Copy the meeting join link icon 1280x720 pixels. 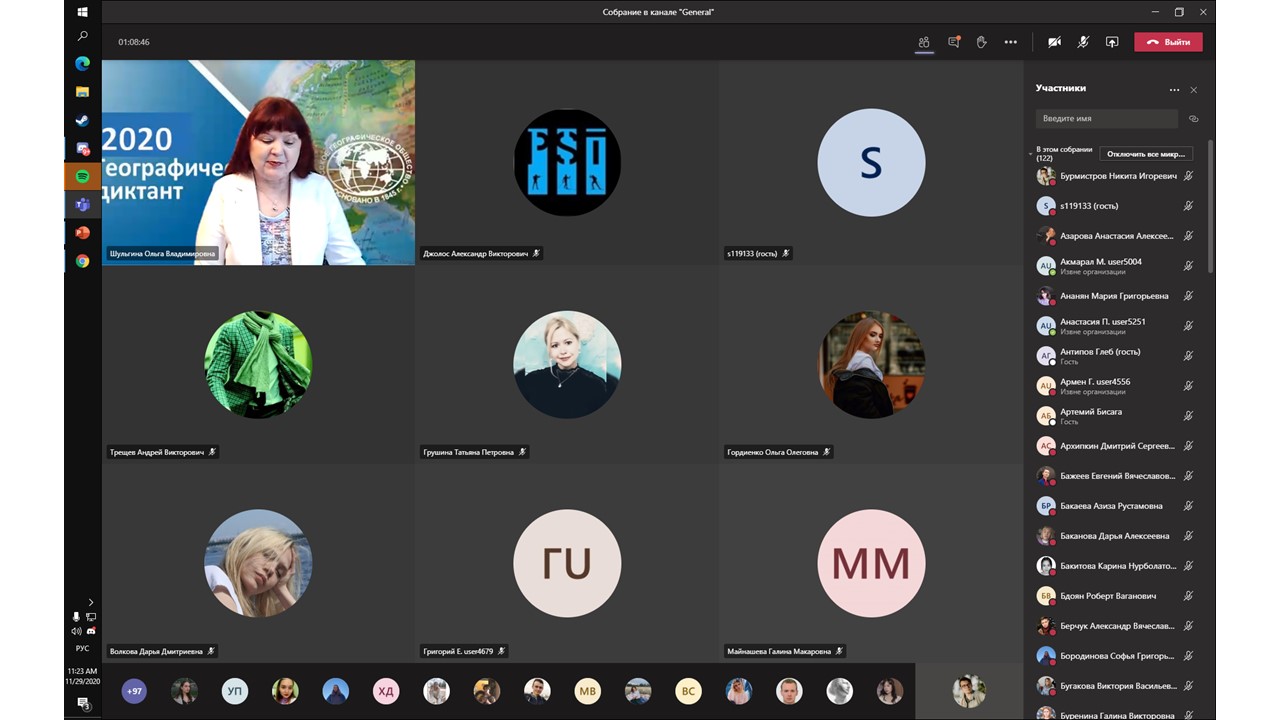tap(1193, 119)
